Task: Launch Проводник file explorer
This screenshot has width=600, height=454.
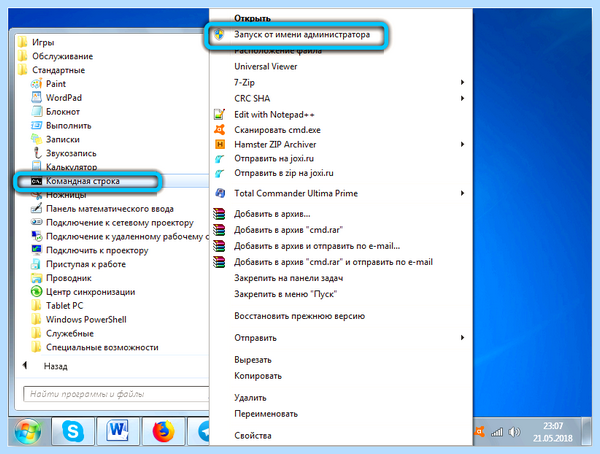Action: (x=61, y=278)
